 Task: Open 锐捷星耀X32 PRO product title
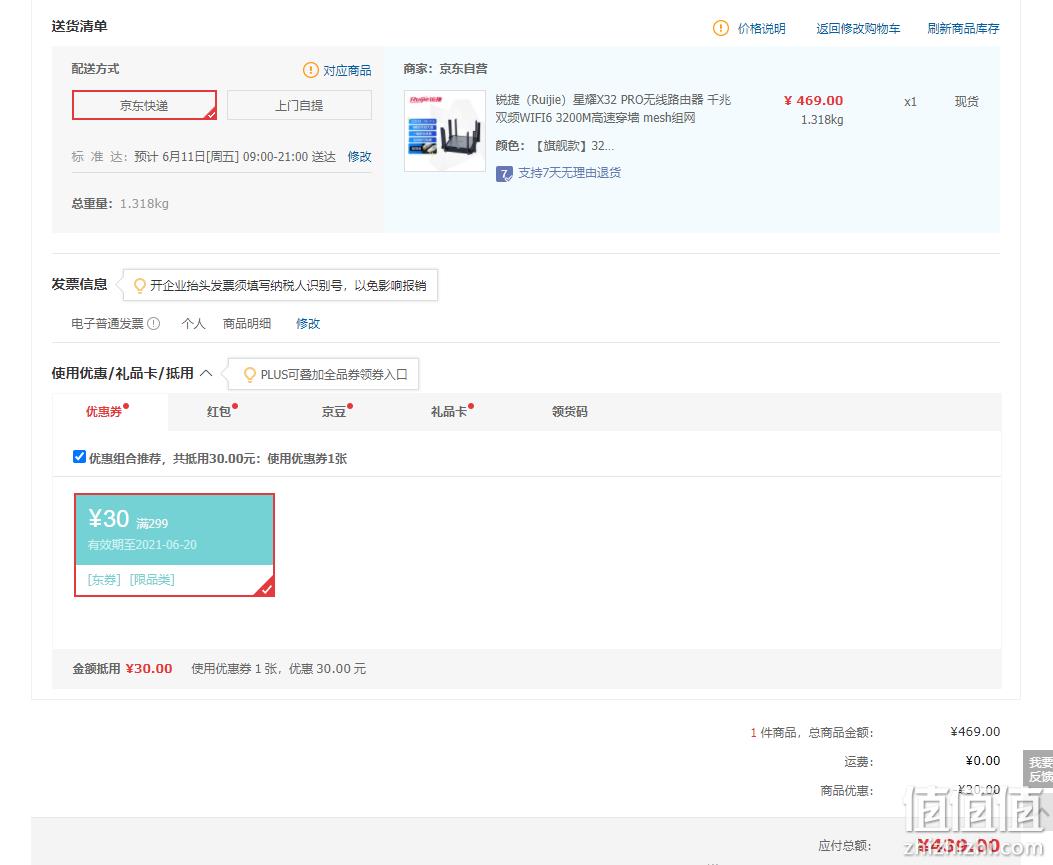(613, 109)
